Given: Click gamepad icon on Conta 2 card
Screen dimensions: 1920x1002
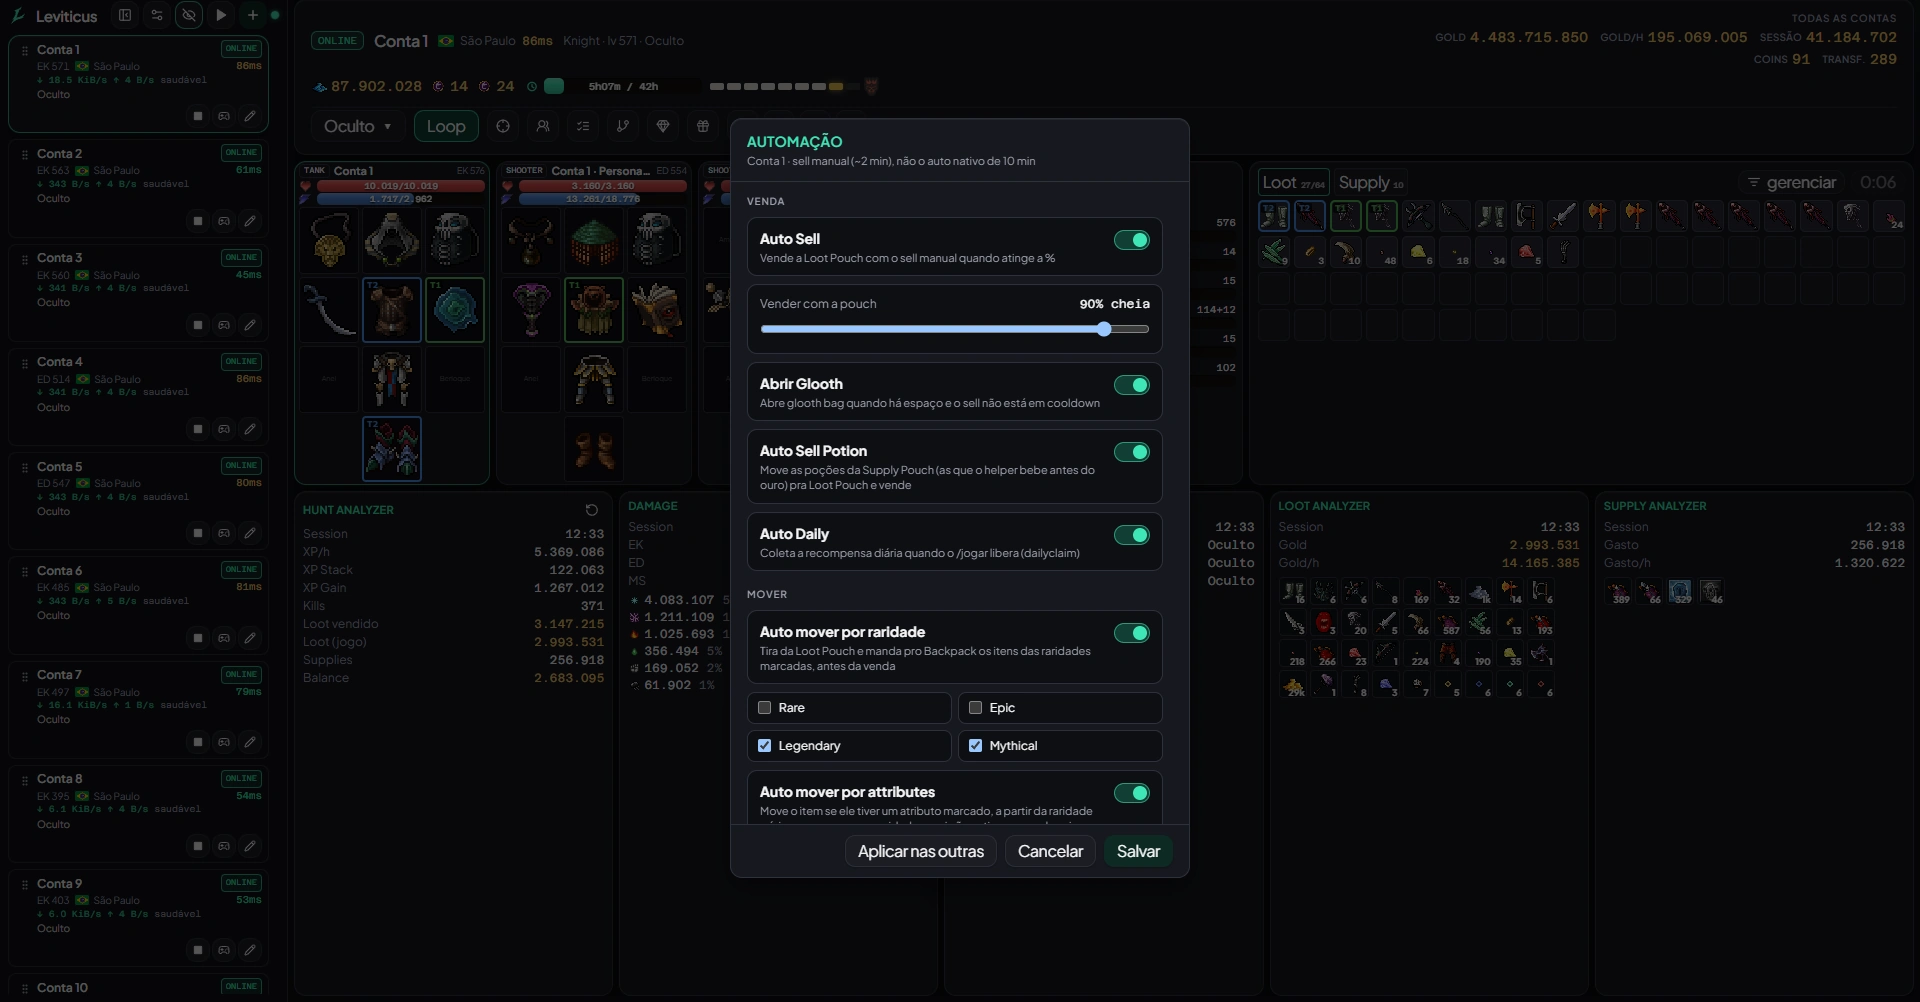Looking at the screenshot, I should pos(224,221).
